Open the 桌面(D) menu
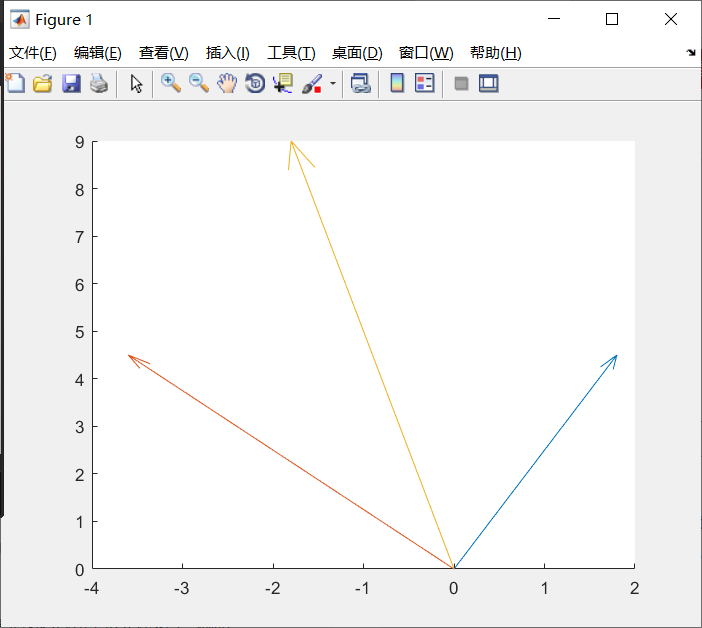 pyautogui.click(x=357, y=53)
